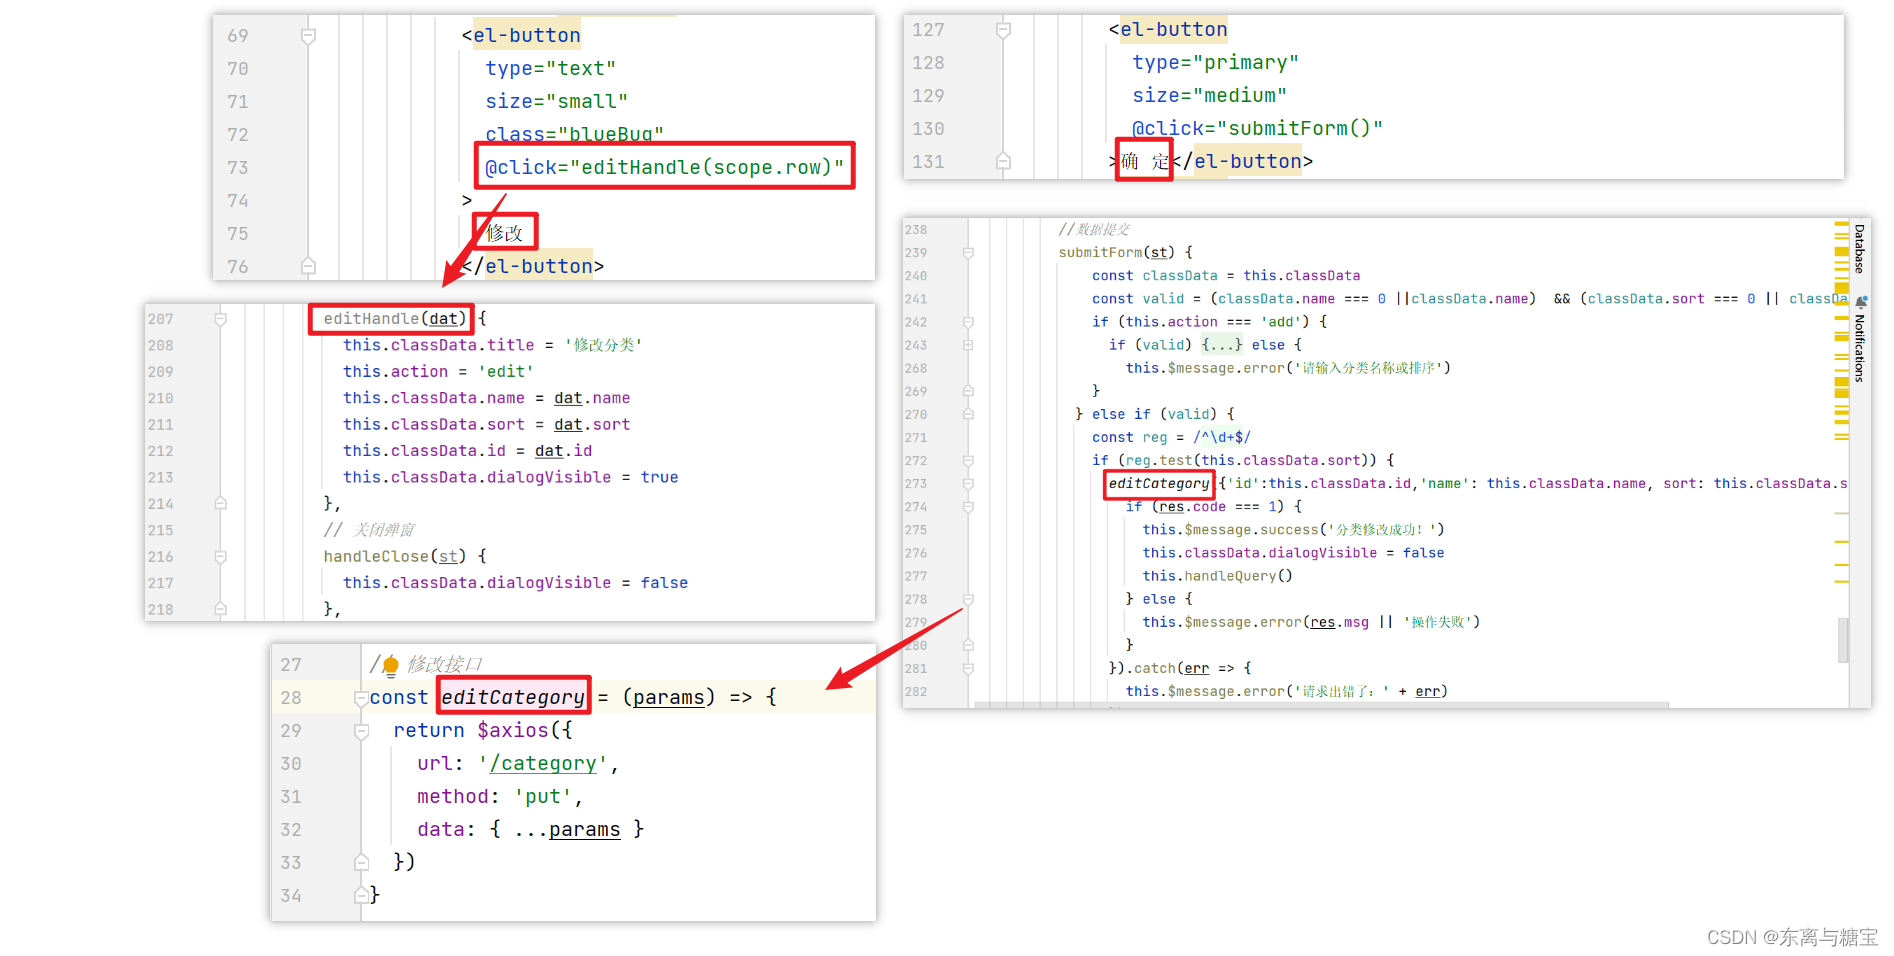Click the editCategory call on line 273

[1159, 484]
